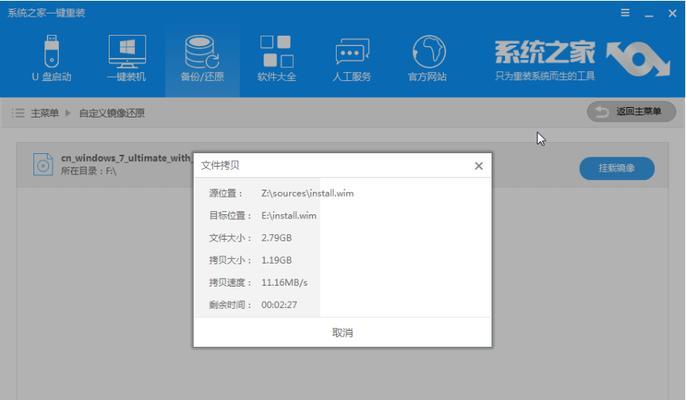
Task: Open the 软件大全 software collection
Action: coord(276,58)
